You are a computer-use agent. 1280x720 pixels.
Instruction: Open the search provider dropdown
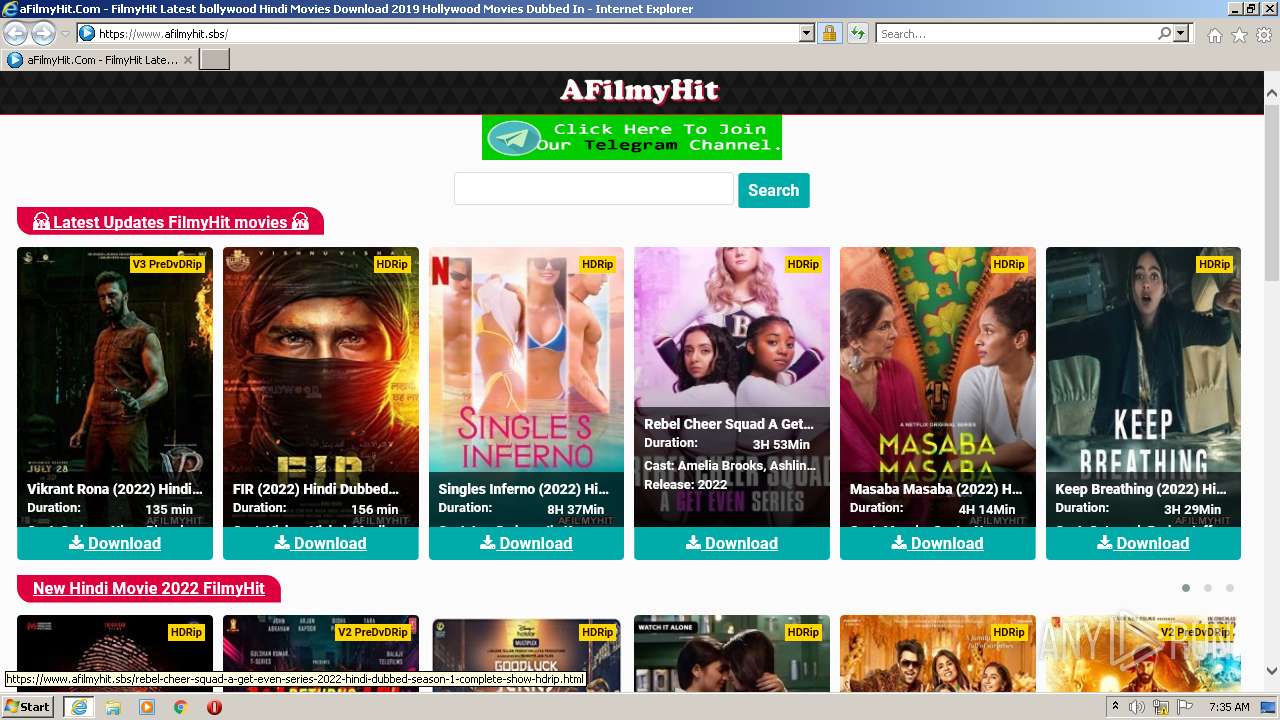(1181, 34)
